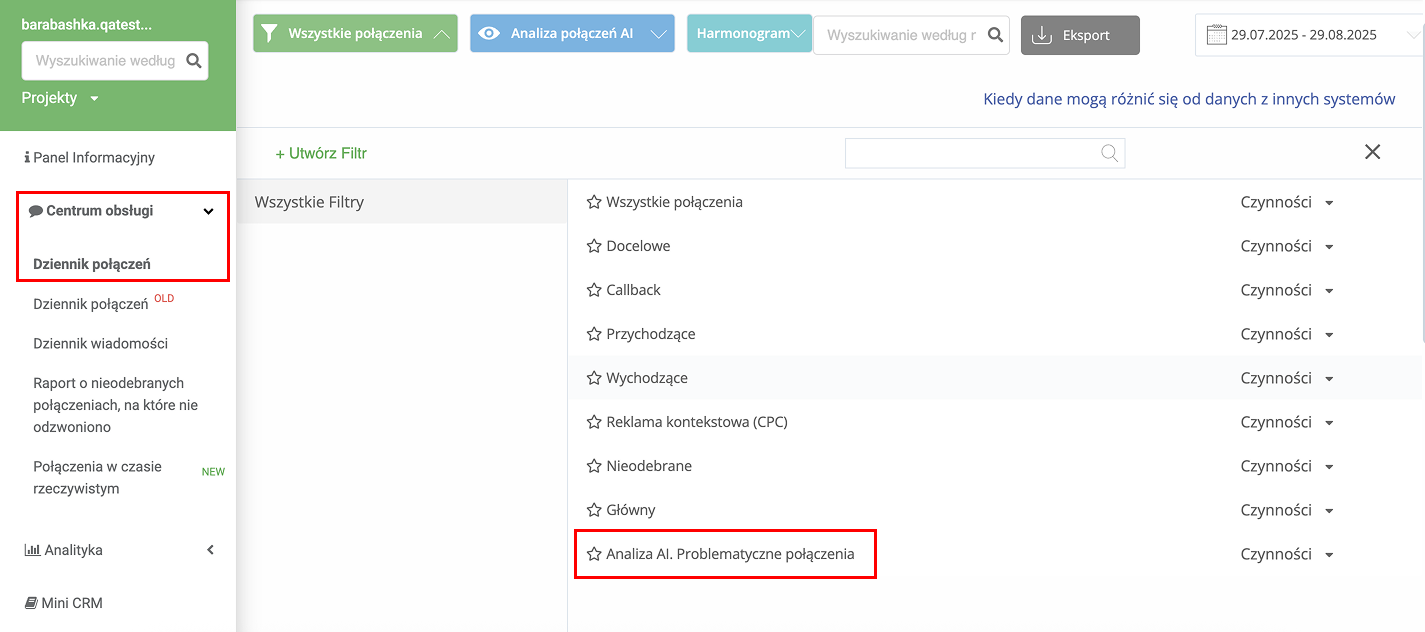Select Analiza AI. Problematyczne połączenia filter name
1425x632 pixels.
point(730,554)
